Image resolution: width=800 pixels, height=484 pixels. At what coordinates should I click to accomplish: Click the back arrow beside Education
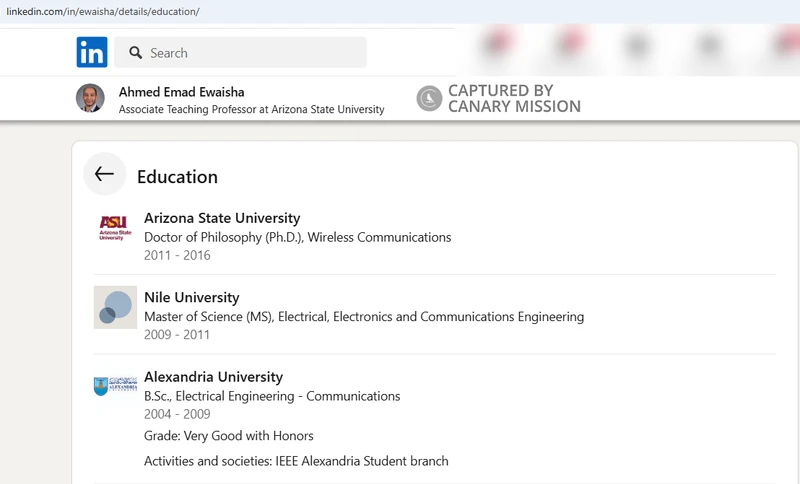tap(104, 174)
